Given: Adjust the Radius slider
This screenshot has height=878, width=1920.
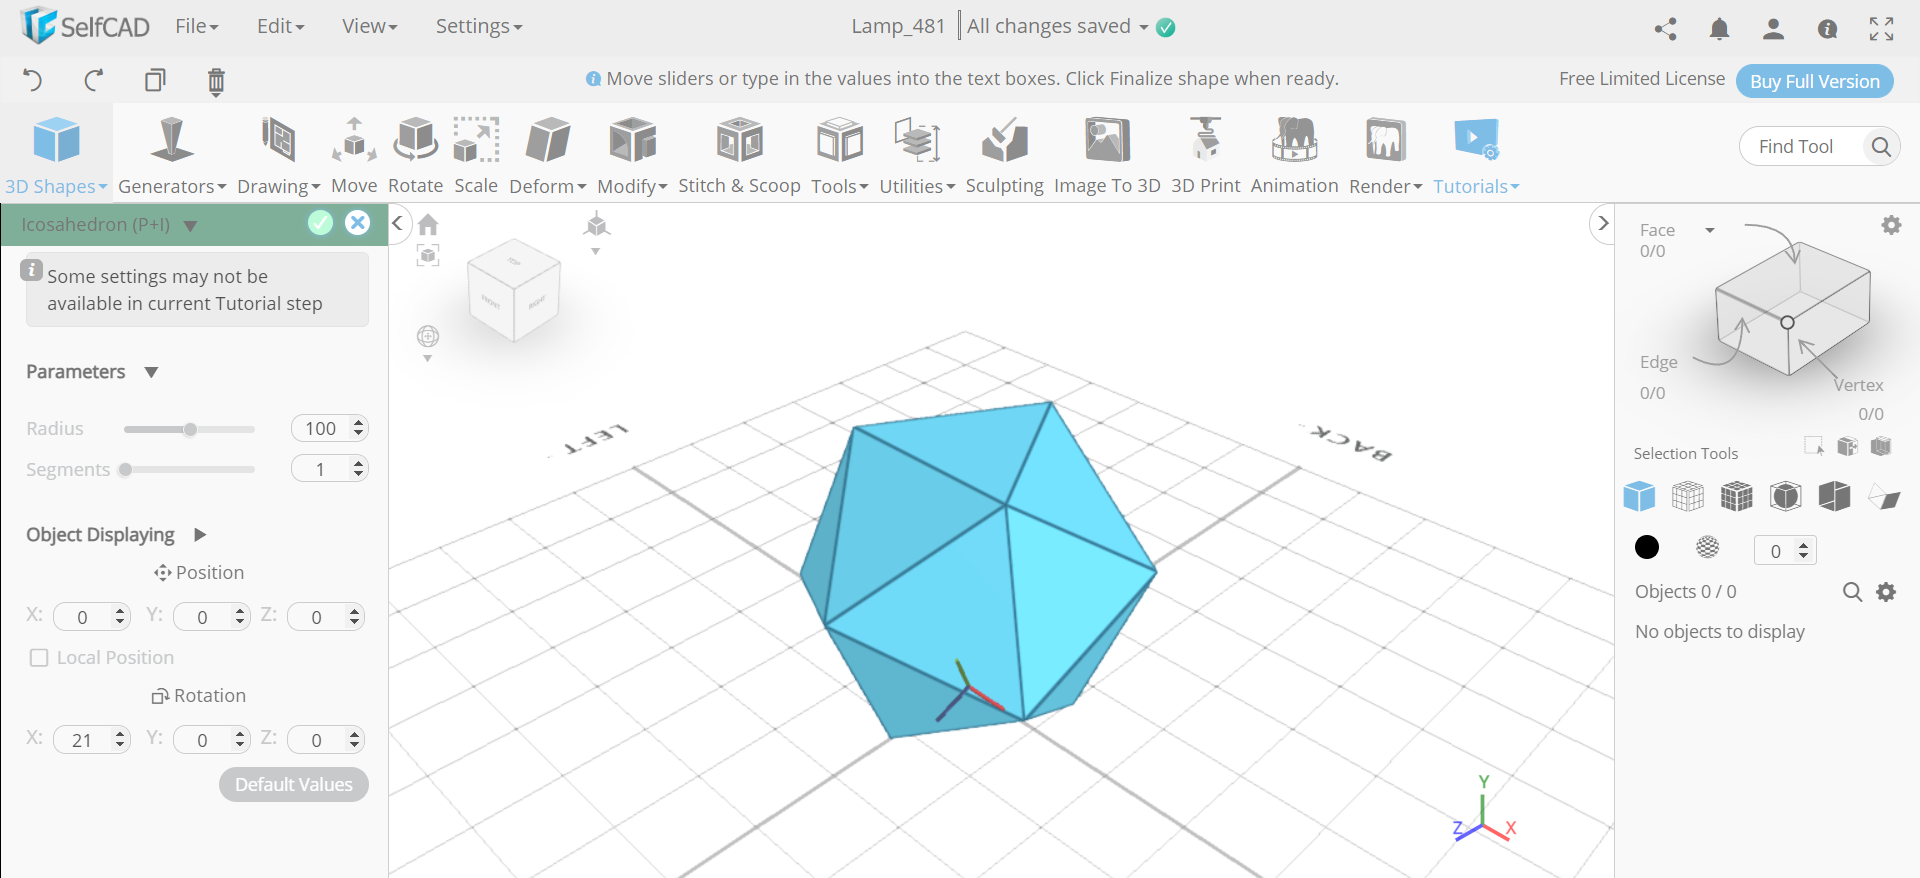Looking at the screenshot, I should click(190, 429).
